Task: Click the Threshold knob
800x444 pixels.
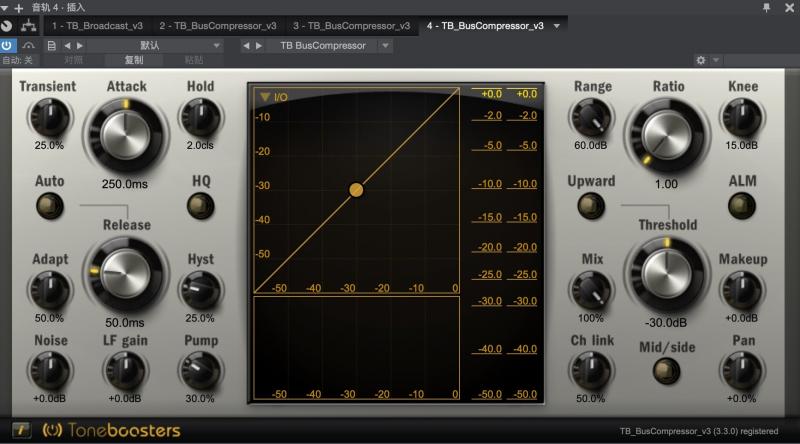Action: click(666, 274)
